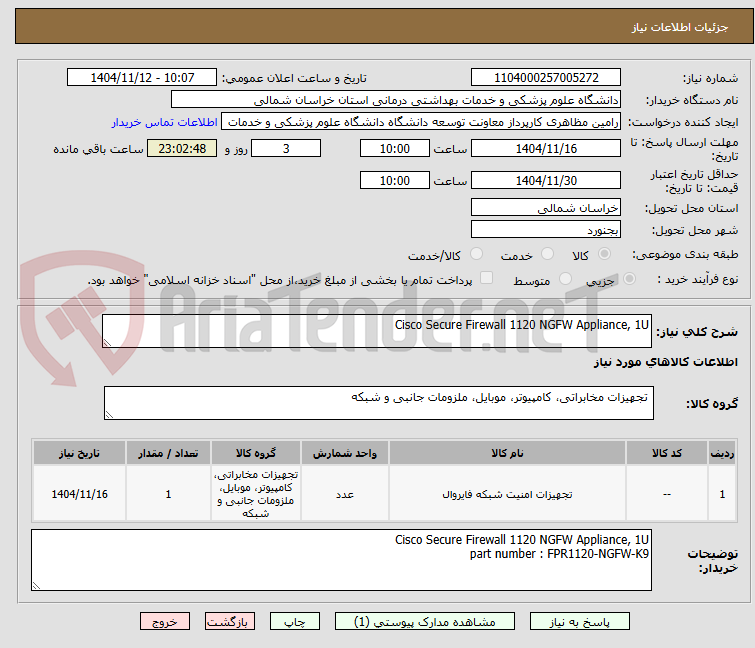Click the delivery province field 'خراسان شمالی'
The height and width of the screenshot is (648, 755).
click(x=546, y=207)
